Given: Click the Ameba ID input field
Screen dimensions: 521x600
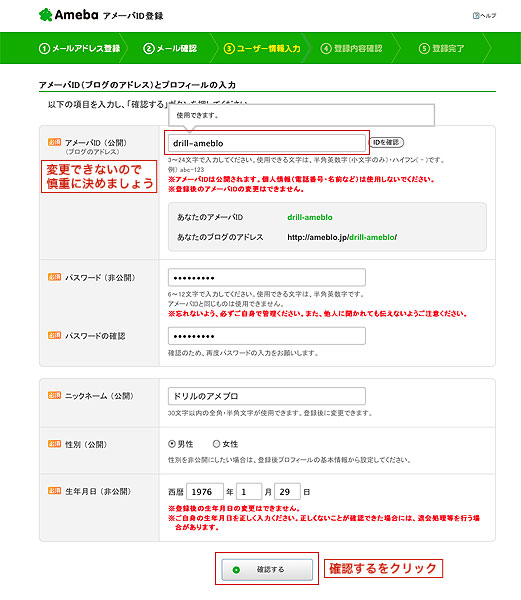Looking at the screenshot, I should (267, 143).
